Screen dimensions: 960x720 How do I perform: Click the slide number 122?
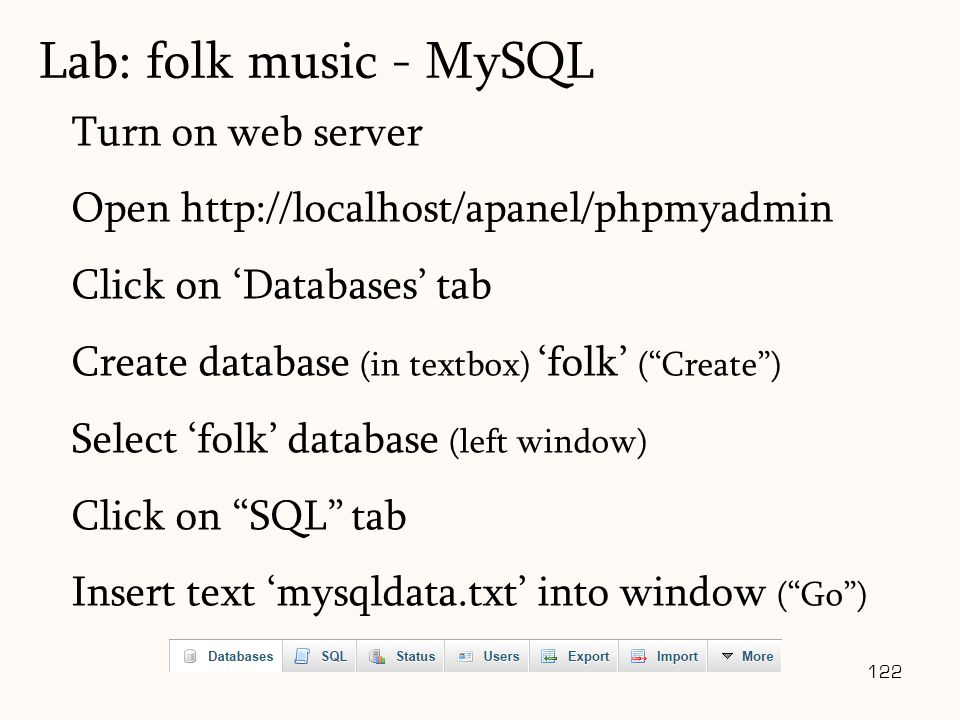[x=885, y=672]
